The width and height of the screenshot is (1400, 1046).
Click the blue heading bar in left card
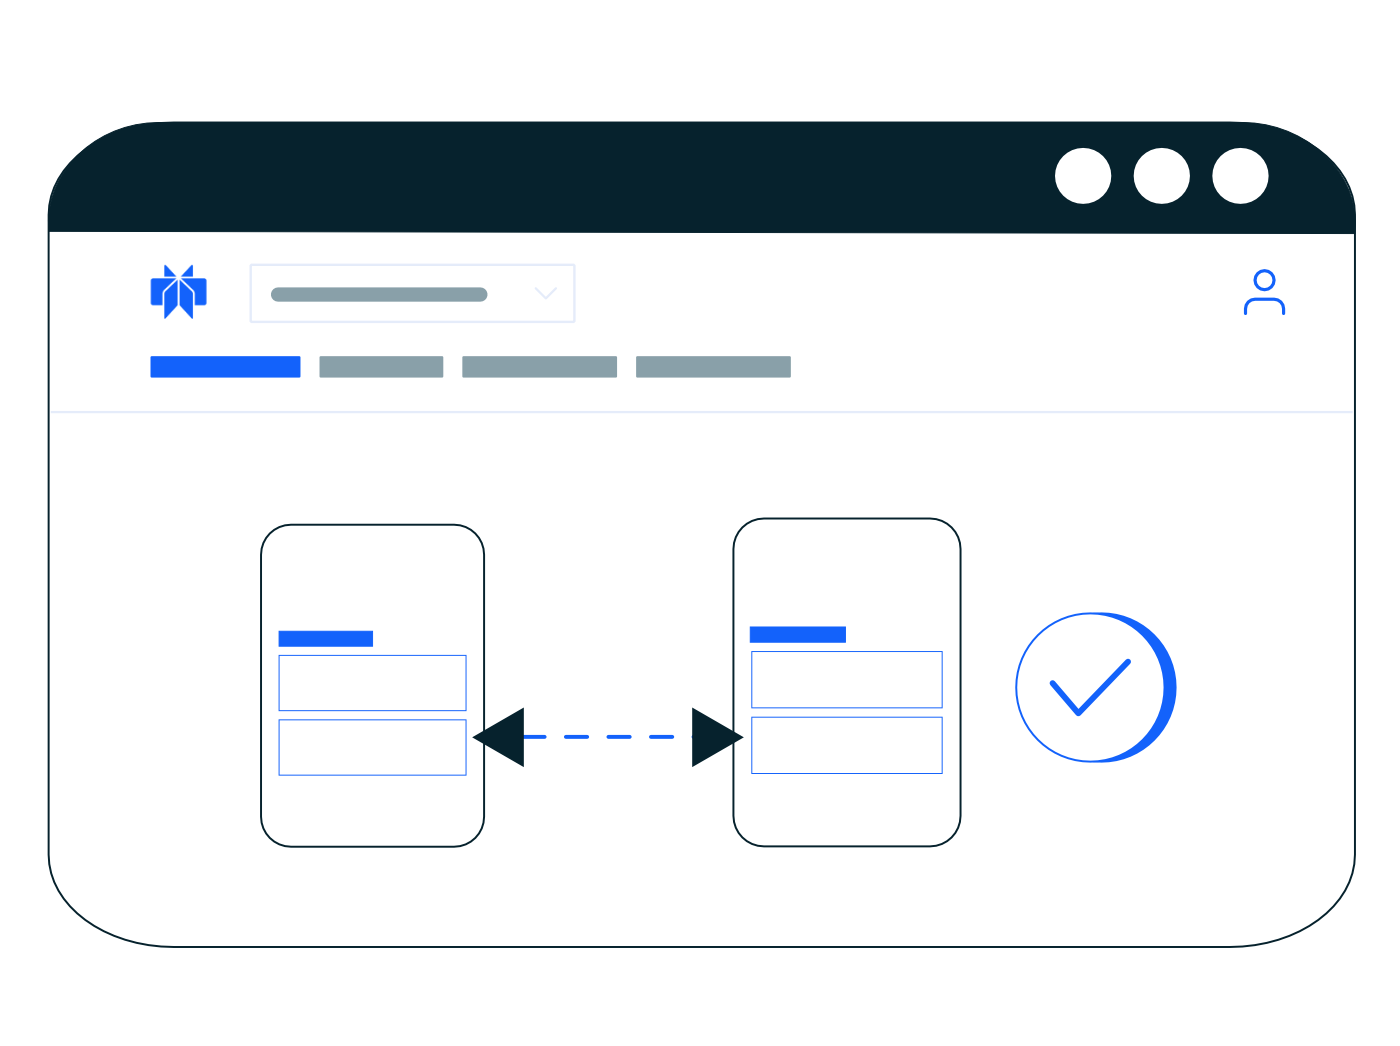(x=326, y=639)
